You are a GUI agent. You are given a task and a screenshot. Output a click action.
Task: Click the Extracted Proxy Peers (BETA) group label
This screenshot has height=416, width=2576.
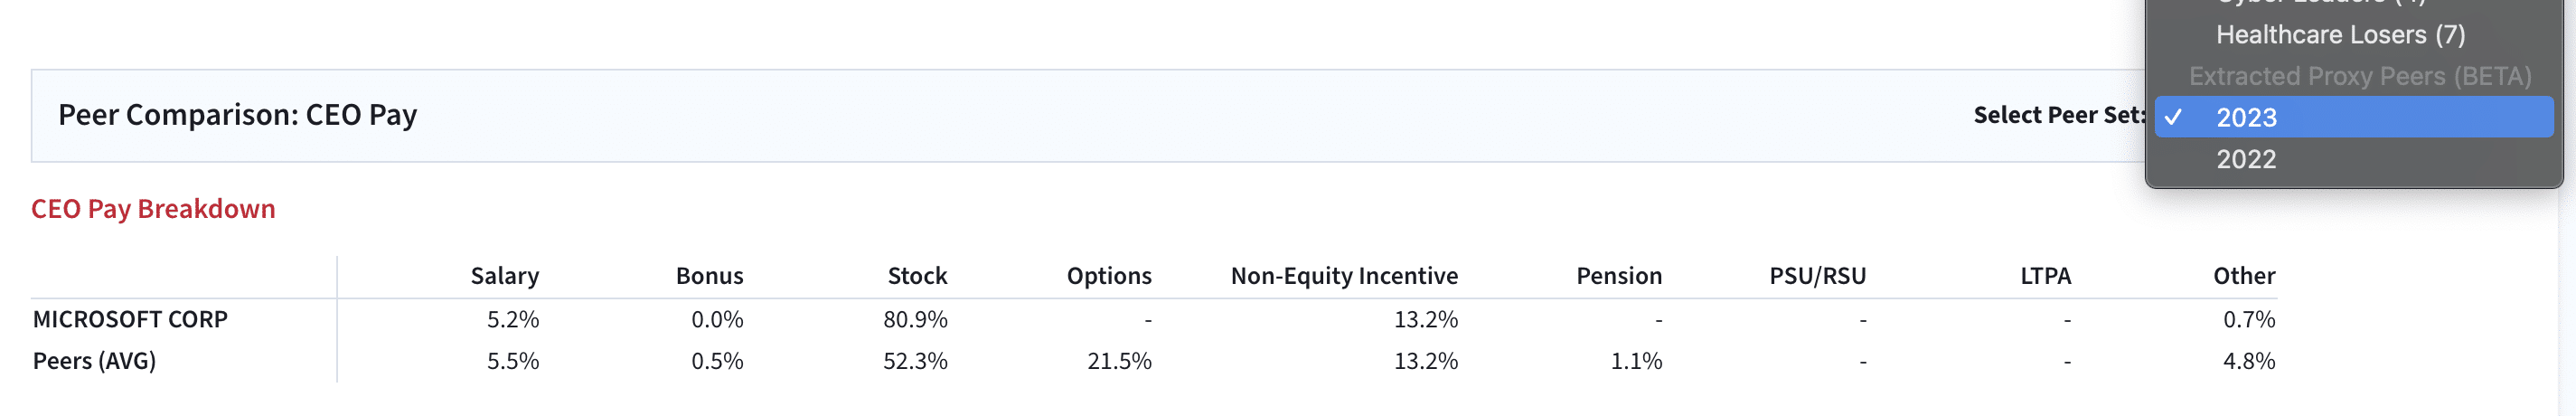pos(2359,76)
